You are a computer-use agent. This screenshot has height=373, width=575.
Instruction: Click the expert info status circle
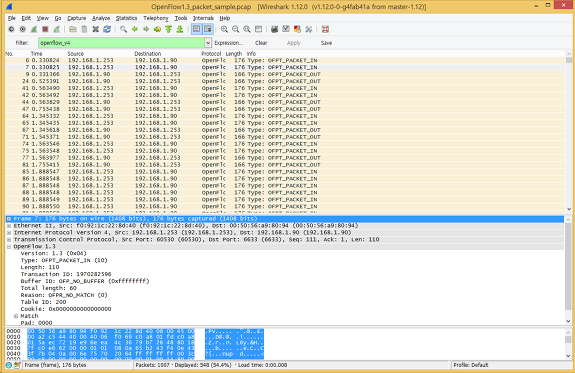coord(9,365)
